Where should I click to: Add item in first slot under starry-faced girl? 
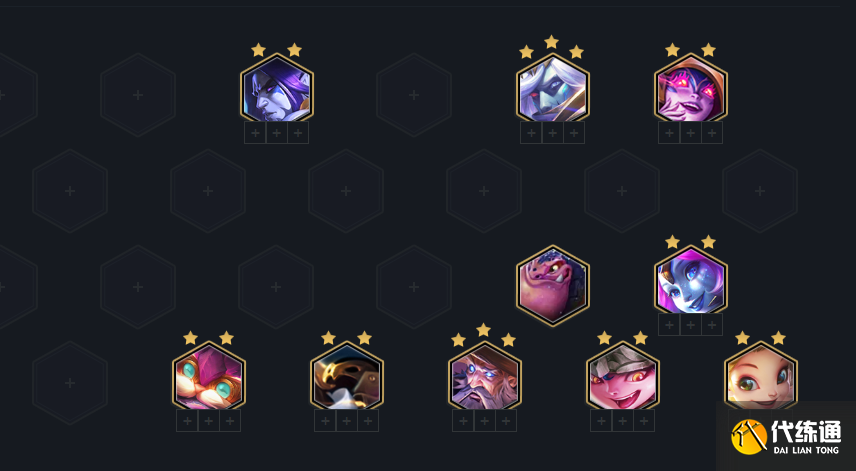click(669, 325)
